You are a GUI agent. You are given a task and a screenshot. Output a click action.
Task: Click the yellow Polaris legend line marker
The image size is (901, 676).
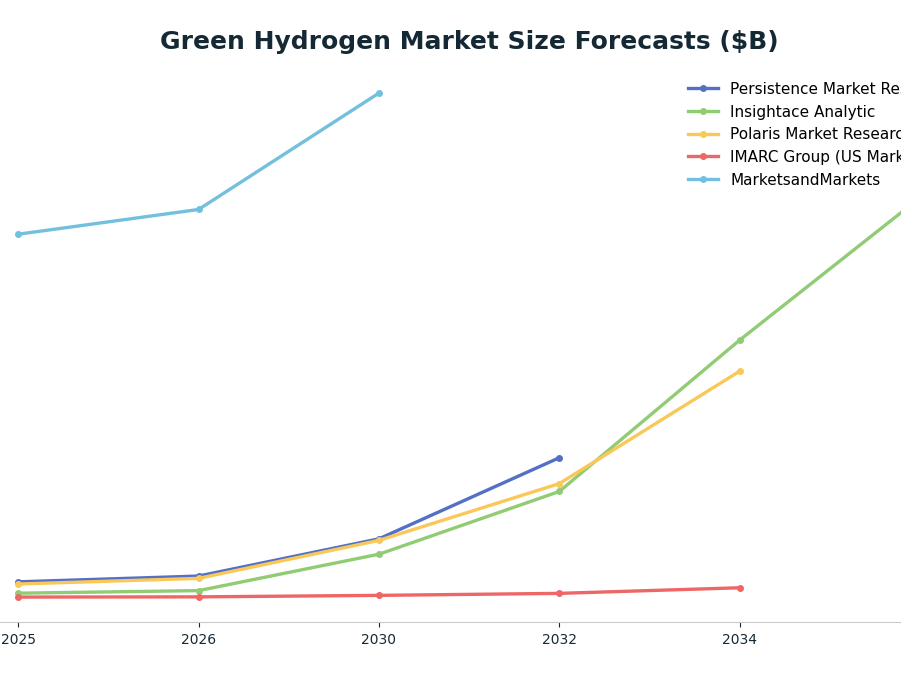[703, 135]
